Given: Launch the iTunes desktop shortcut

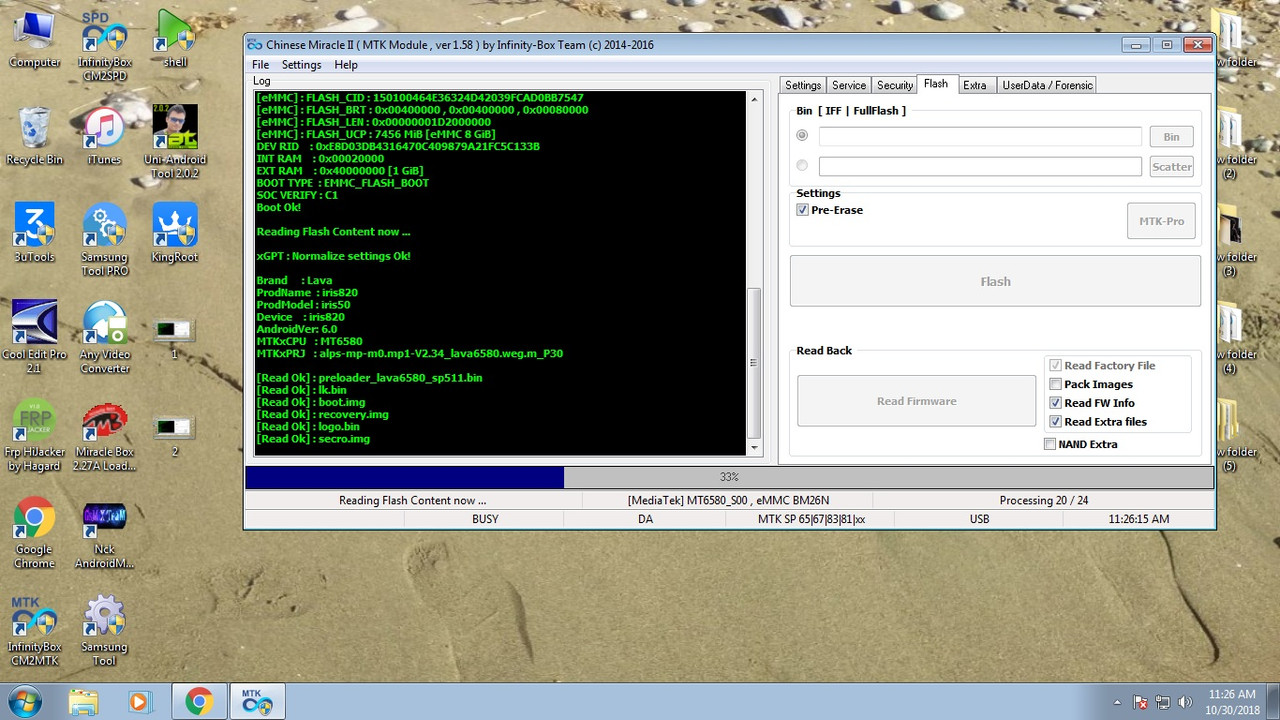Looking at the screenshot, I should coord(104,137).
